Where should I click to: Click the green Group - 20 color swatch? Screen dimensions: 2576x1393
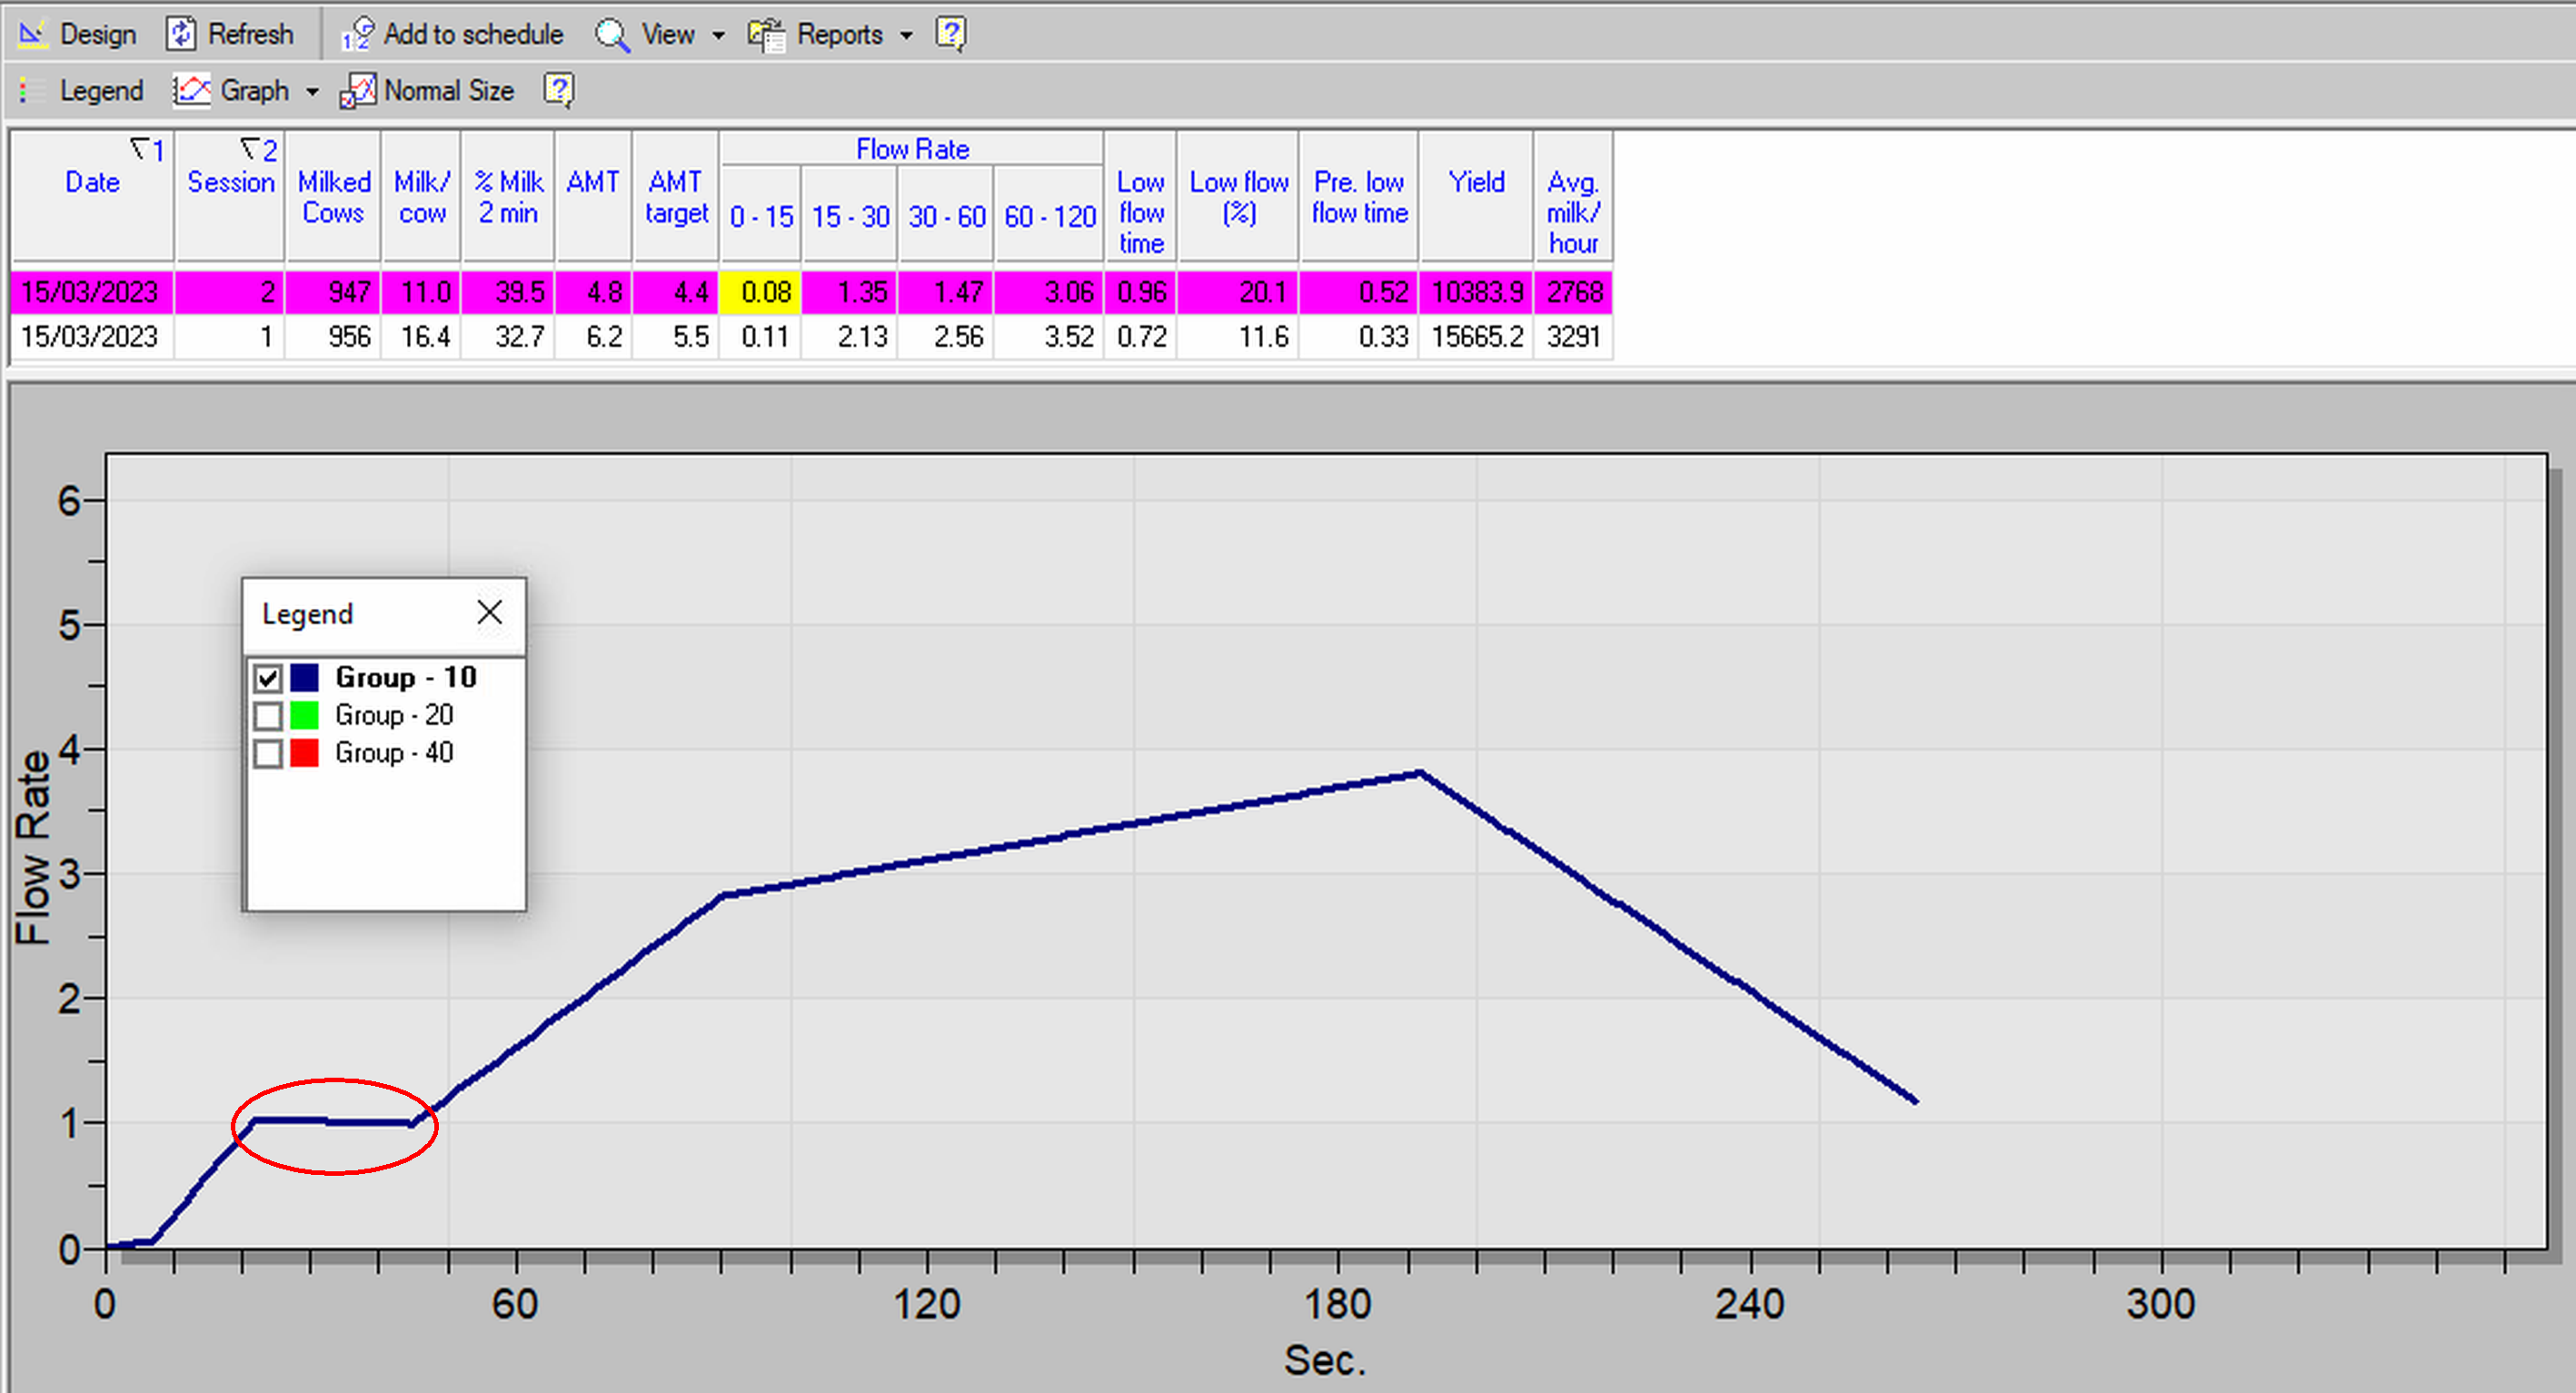(304, 716)
